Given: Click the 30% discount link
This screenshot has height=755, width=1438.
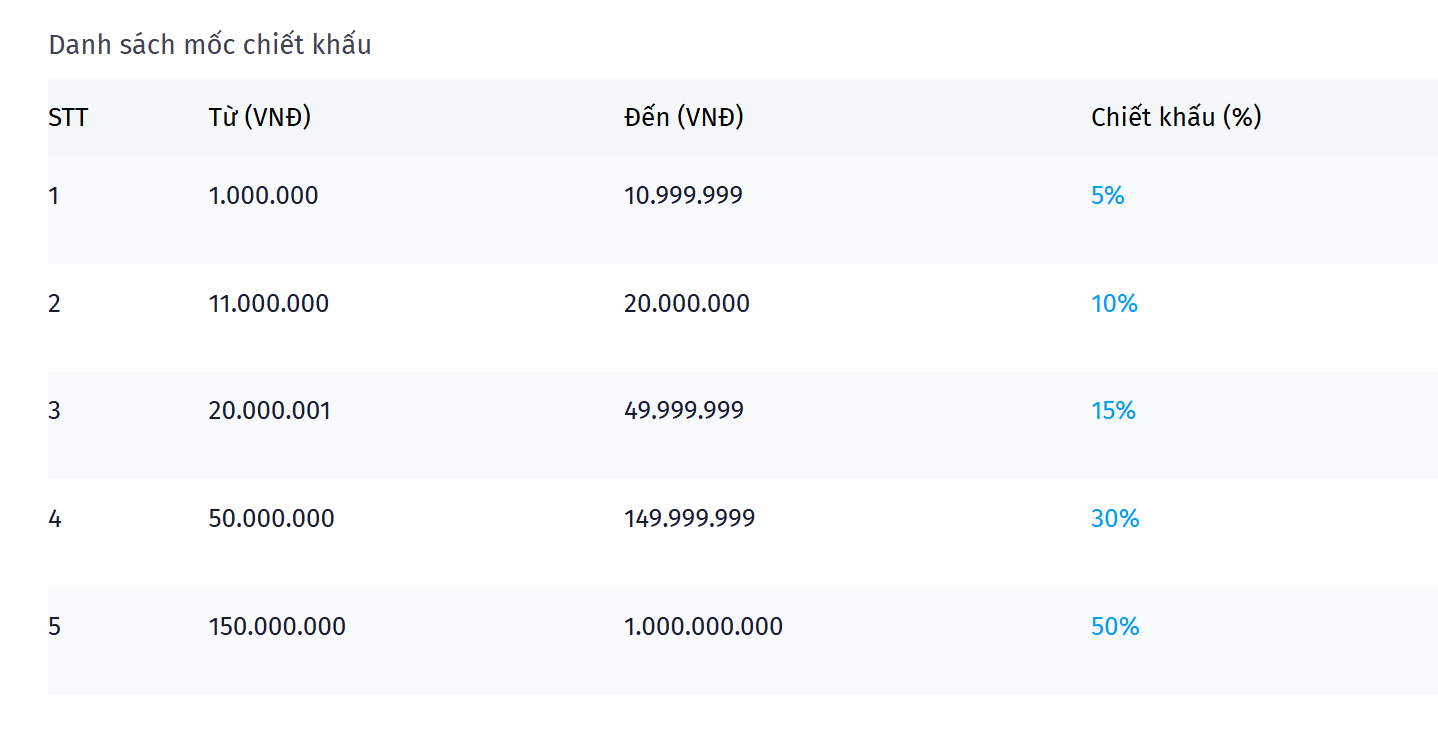Looking at the screenshot, I should tap(1115, 519).
